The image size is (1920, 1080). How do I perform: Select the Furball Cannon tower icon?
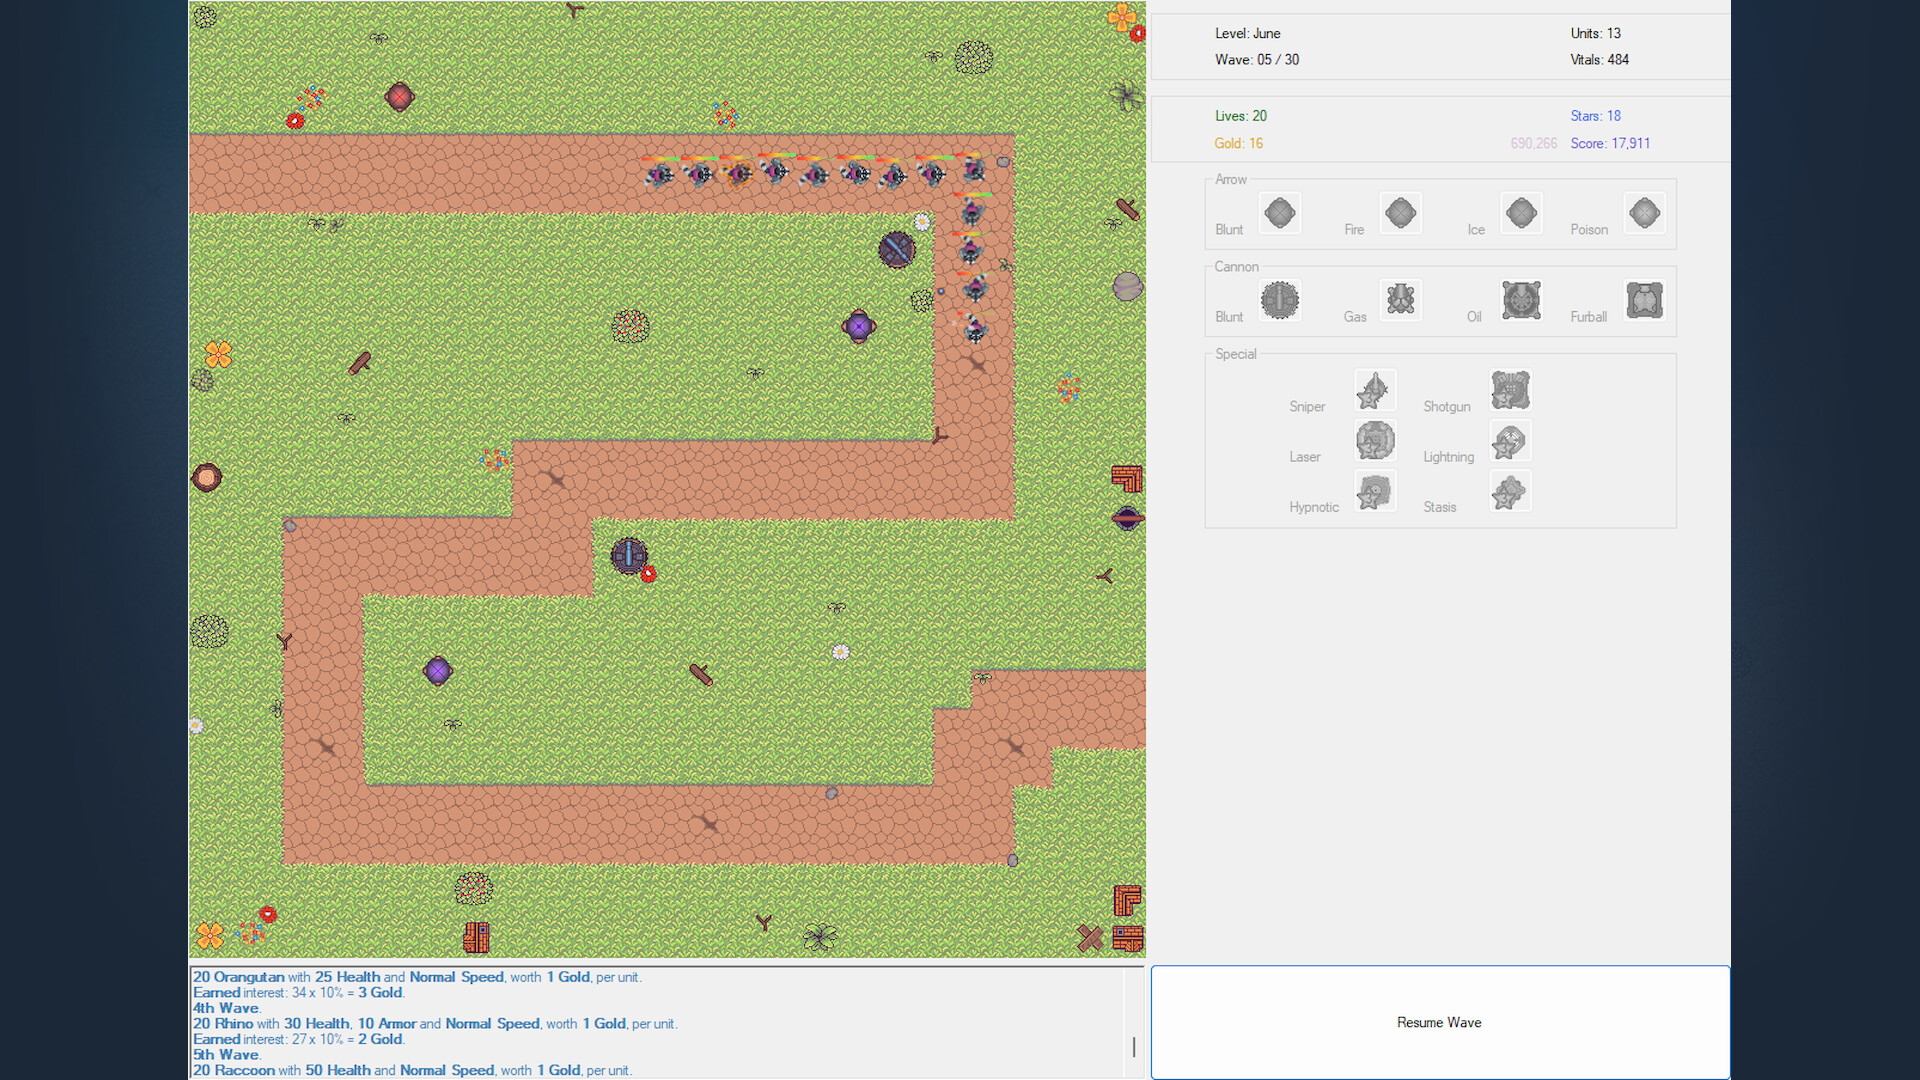[1644, 300]
